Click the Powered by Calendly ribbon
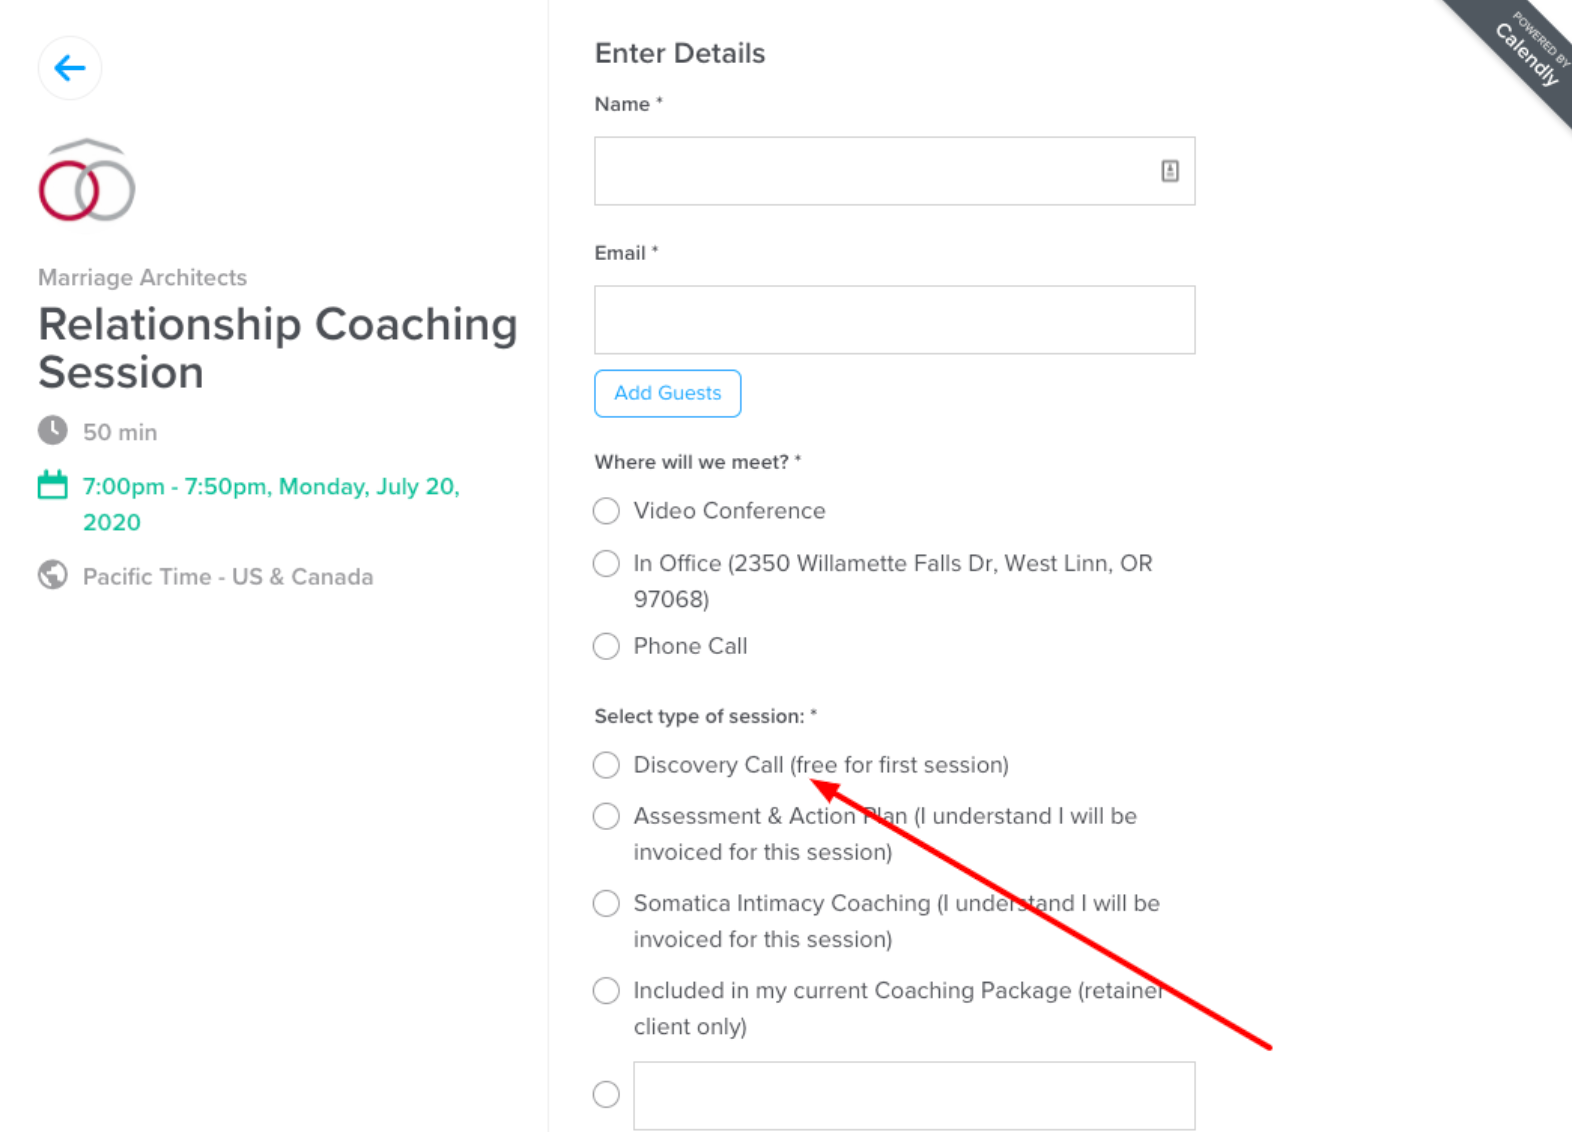 click(x=1525, y=52)
